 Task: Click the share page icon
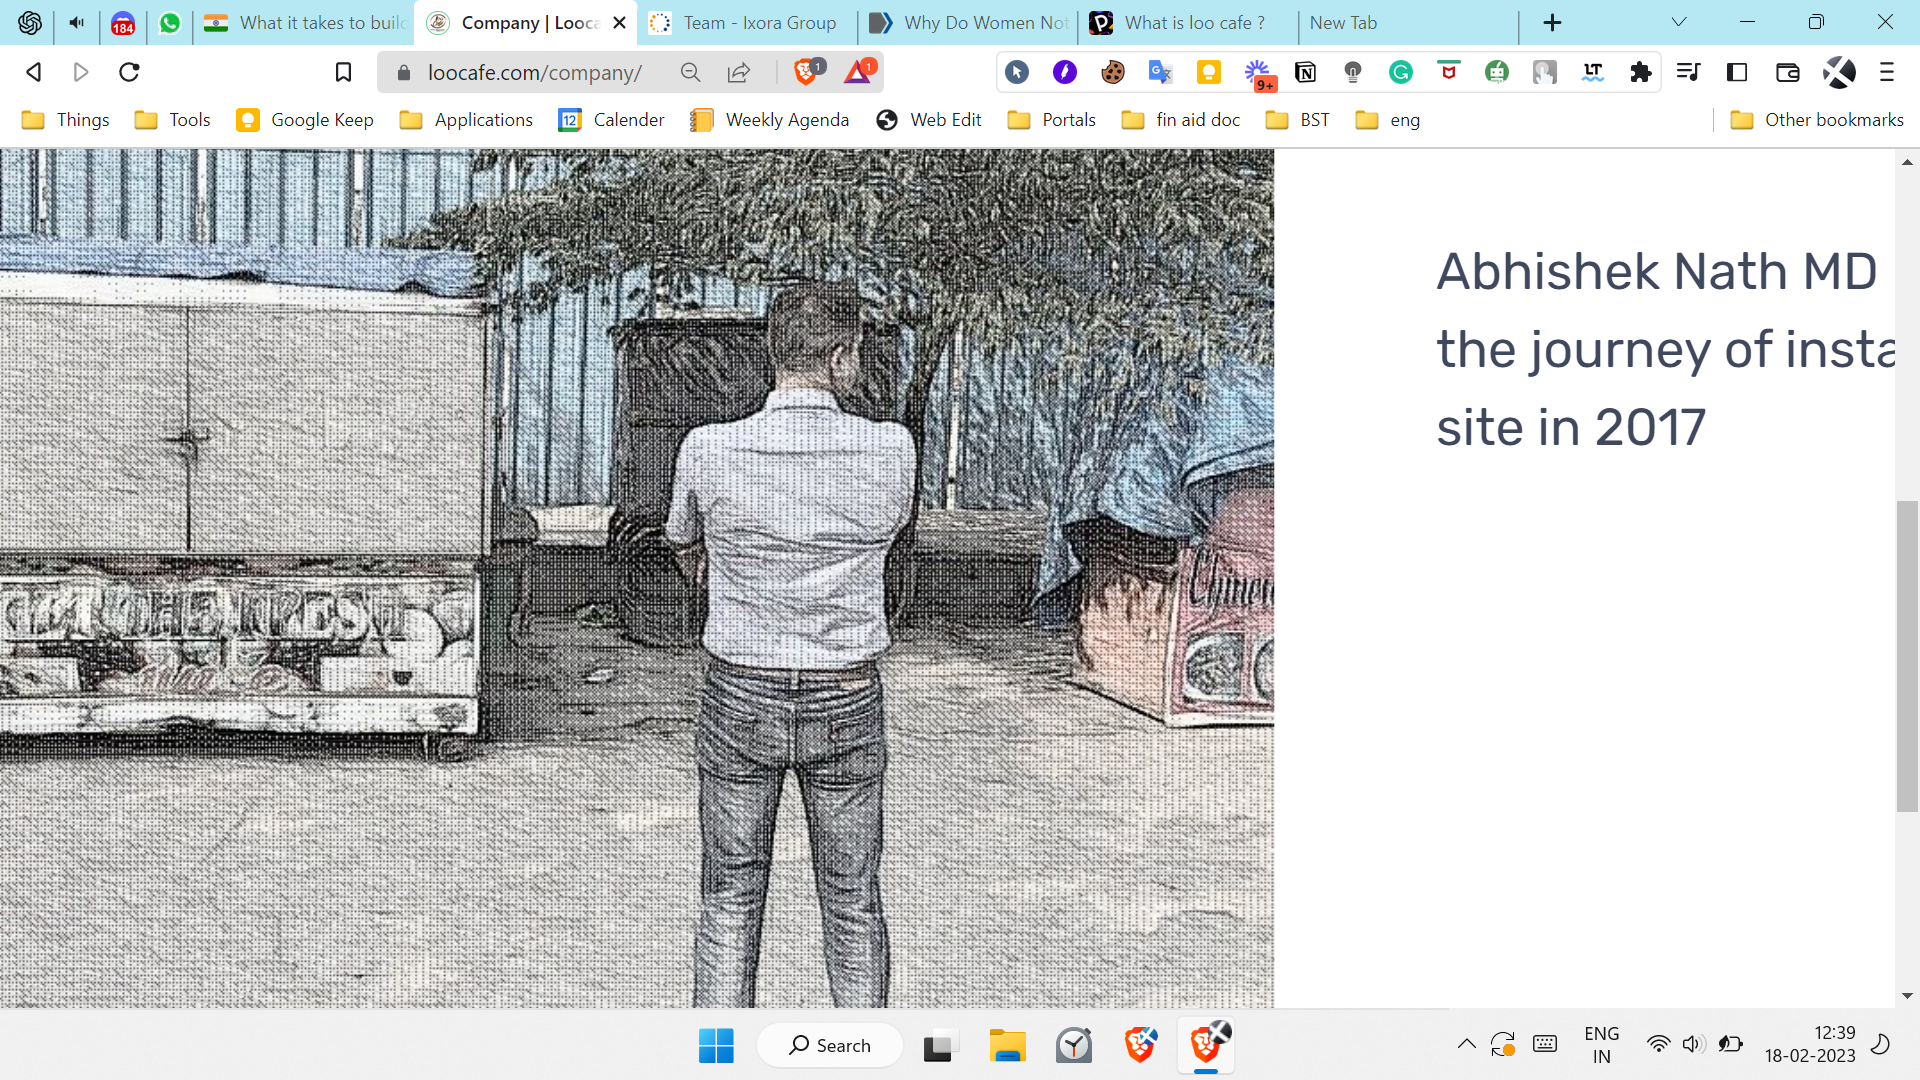point(739,72)
